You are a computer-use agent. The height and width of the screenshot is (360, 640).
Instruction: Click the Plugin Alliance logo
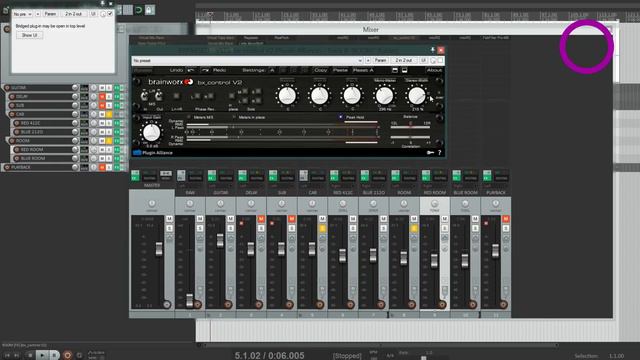[153, 153]
